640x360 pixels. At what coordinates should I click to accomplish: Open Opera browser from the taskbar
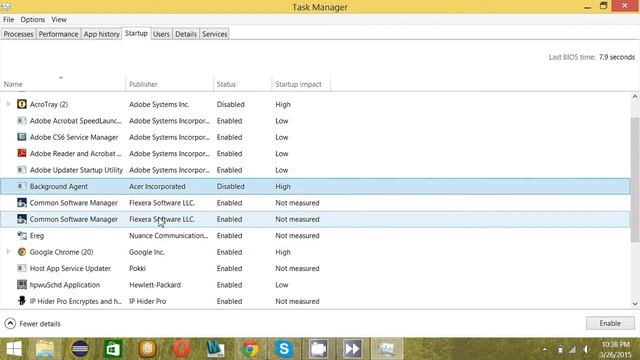coord(182,349)
